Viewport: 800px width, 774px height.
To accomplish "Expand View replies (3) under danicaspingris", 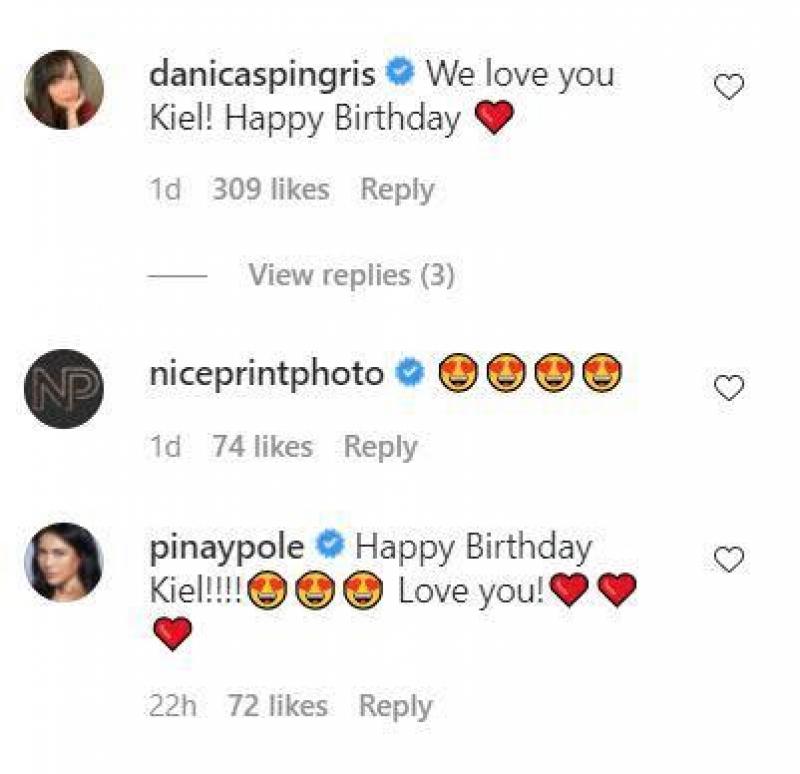I will pos(351,275).
